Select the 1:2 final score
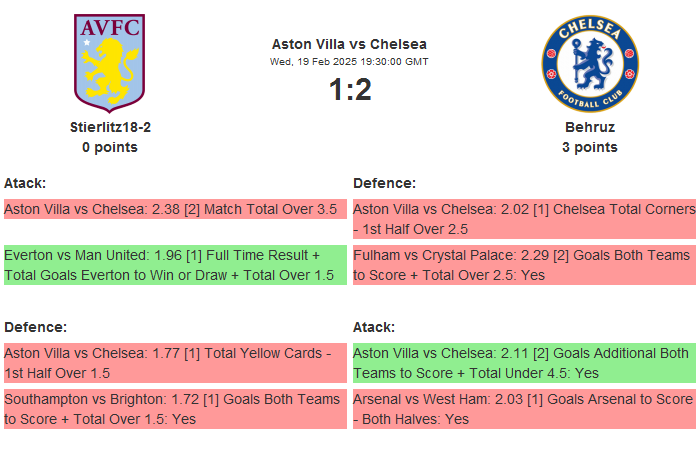 (349, 90)
